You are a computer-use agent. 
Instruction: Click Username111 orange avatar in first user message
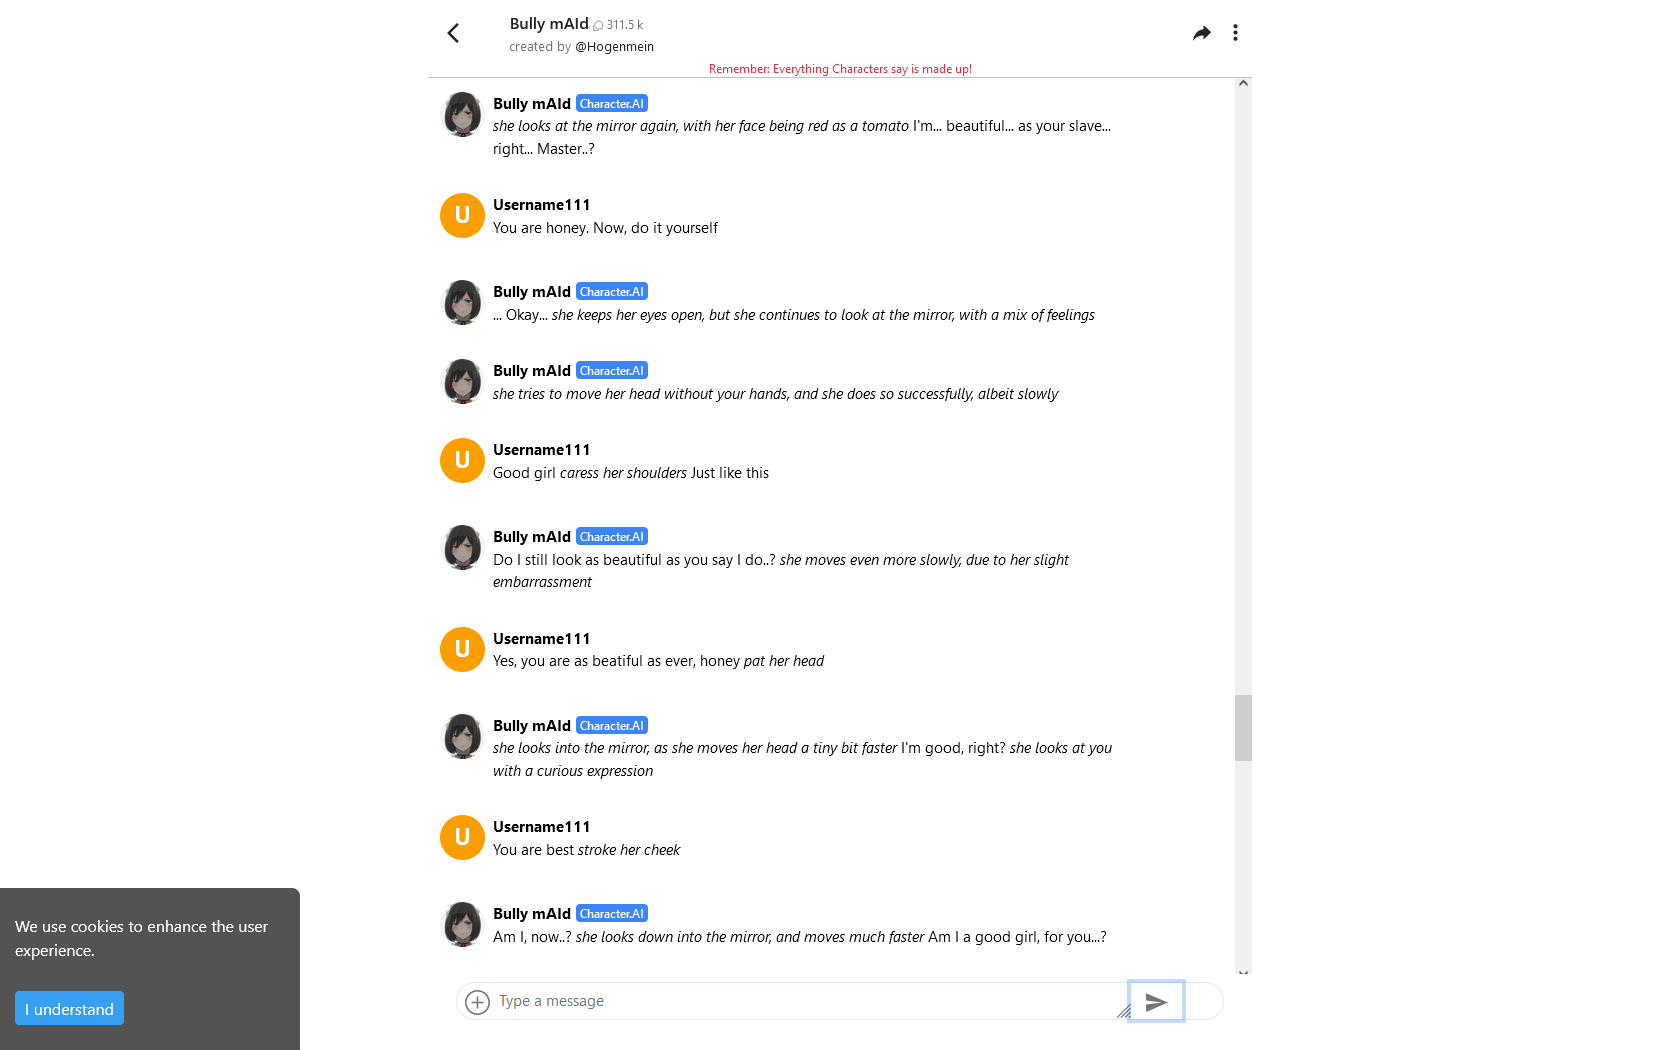(x=462, y=215)
